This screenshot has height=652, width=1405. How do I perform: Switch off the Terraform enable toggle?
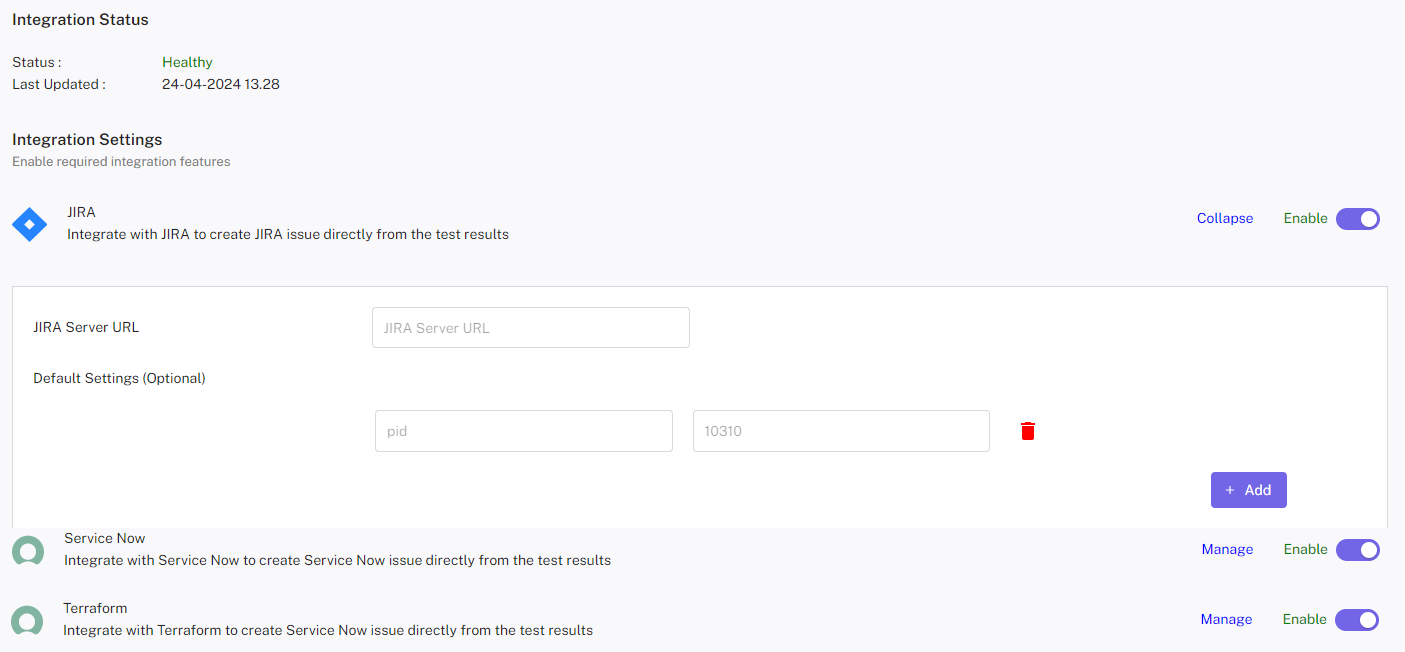point(1357,620)
